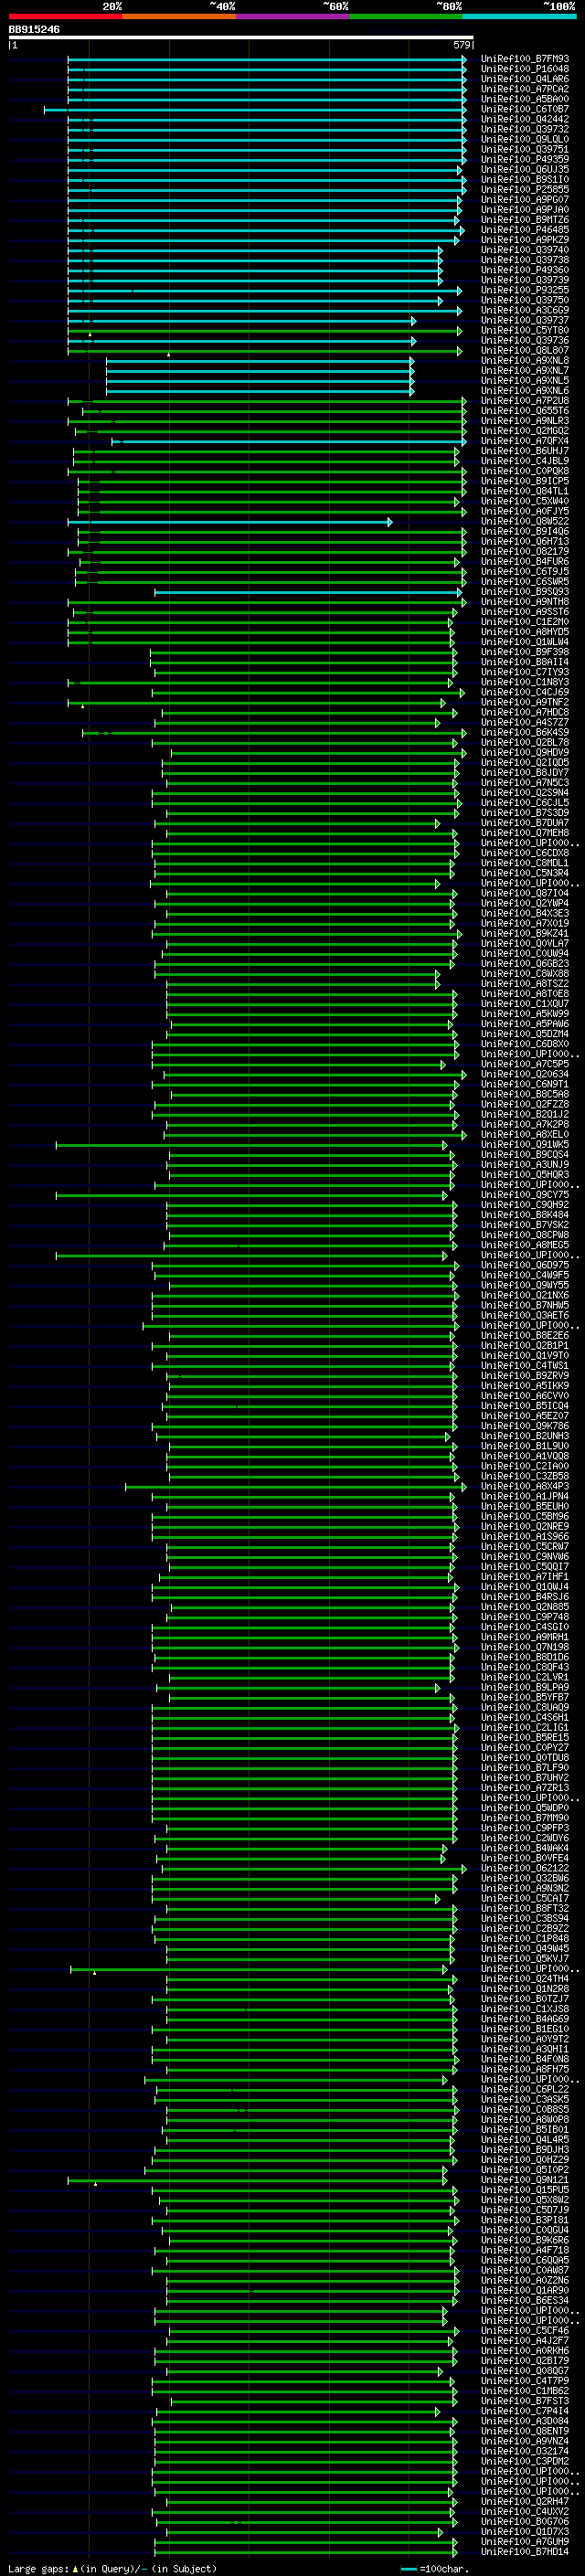Click the red 20% identity color segment
Viewport: 585px width, 2576px height.
tap(65, 16)
